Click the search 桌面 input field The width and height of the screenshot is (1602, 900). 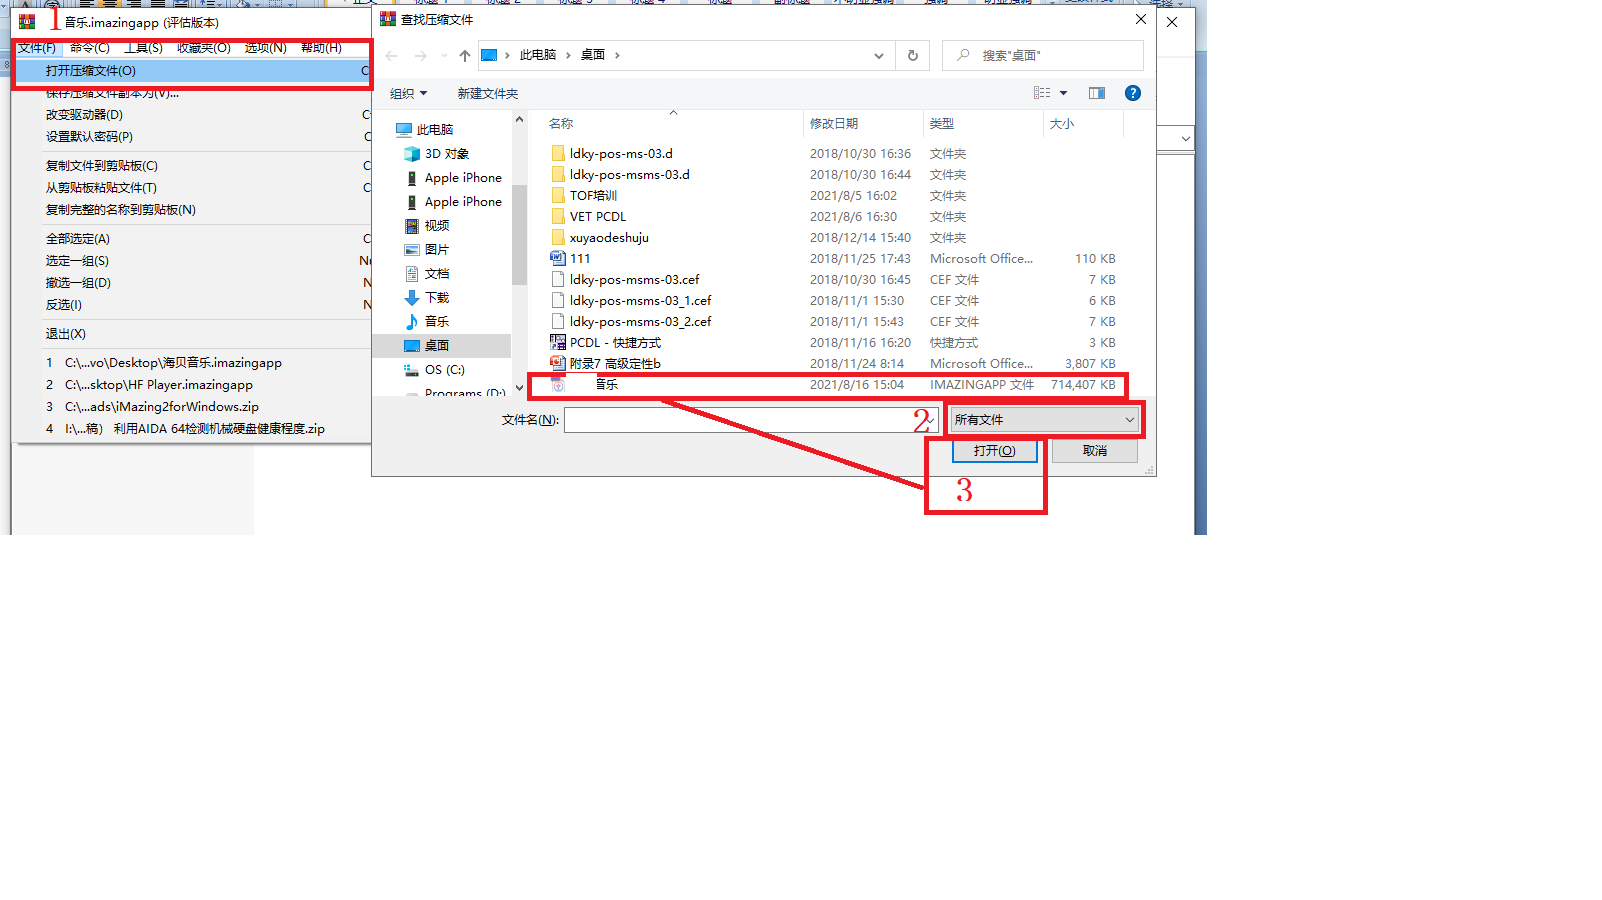click(x=1043, y=56)
